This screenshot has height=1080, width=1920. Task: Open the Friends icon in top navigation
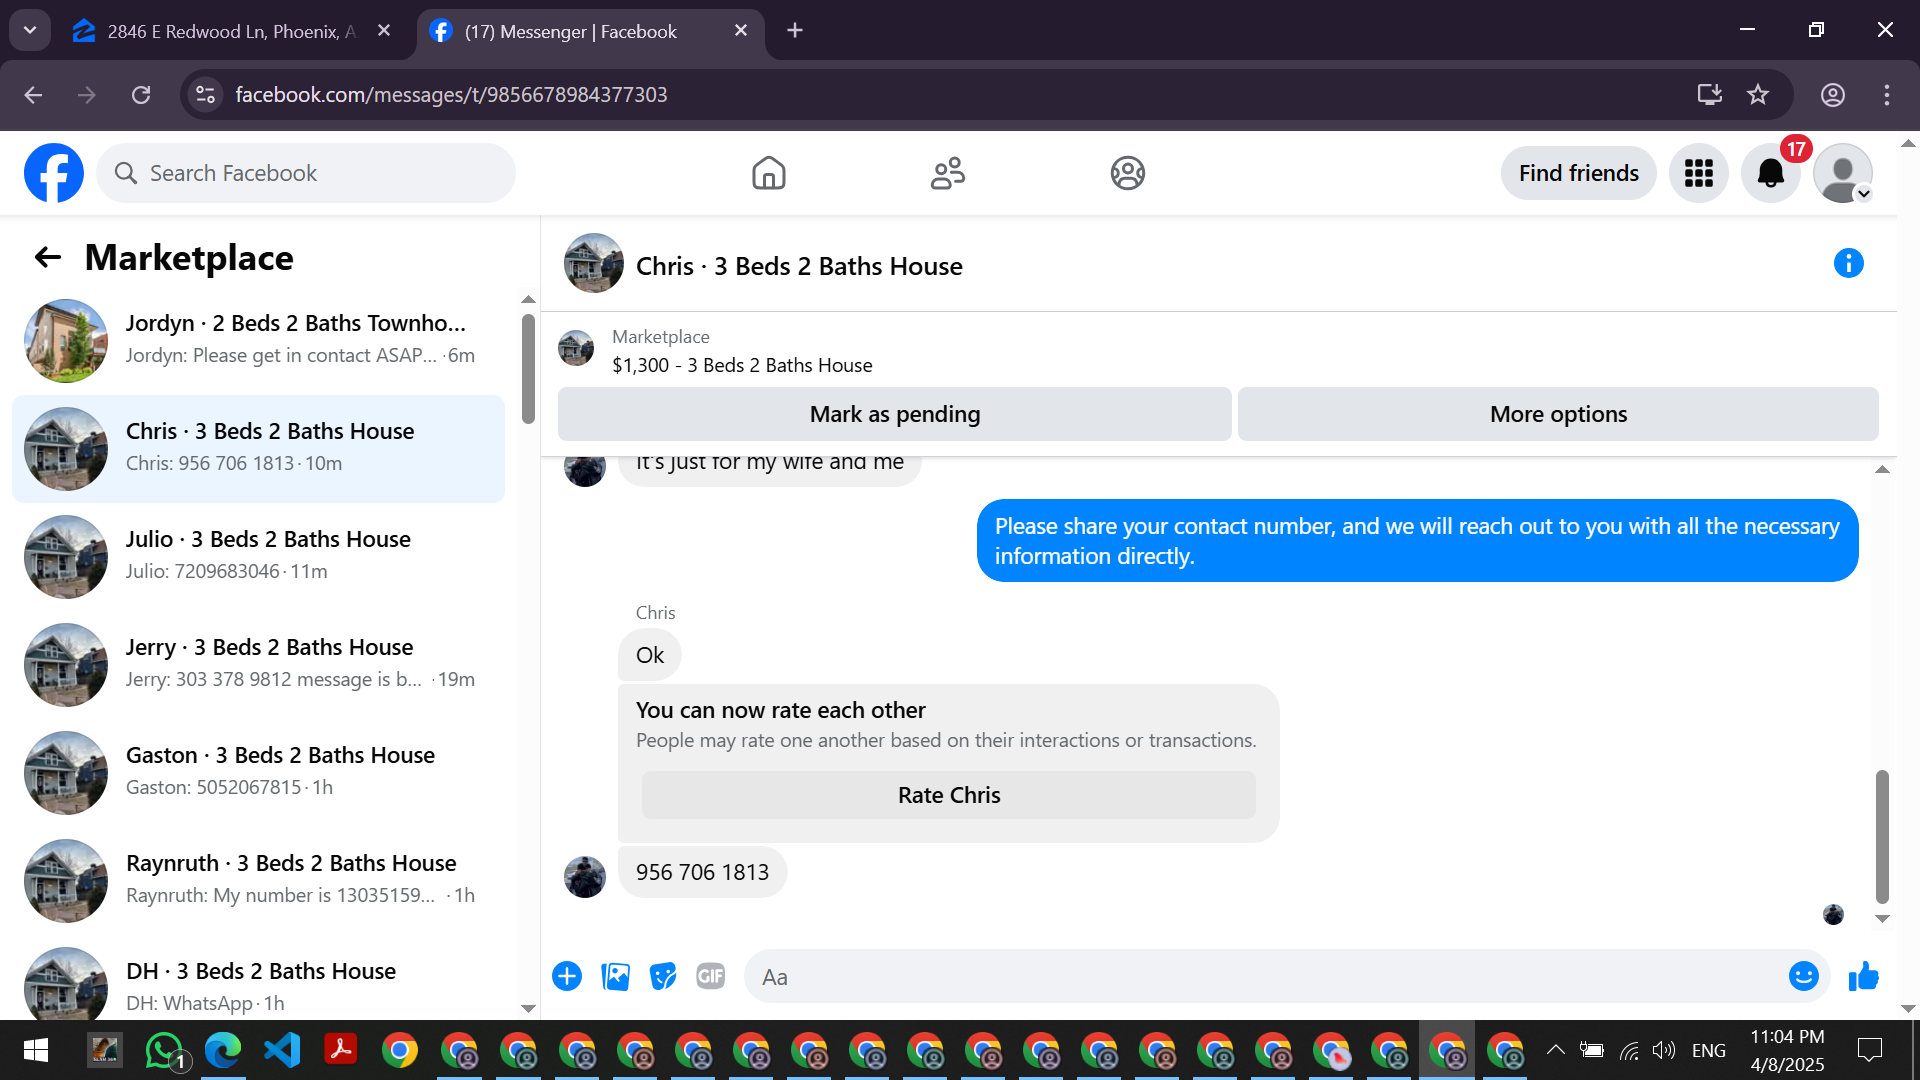(x=947, y=173)
